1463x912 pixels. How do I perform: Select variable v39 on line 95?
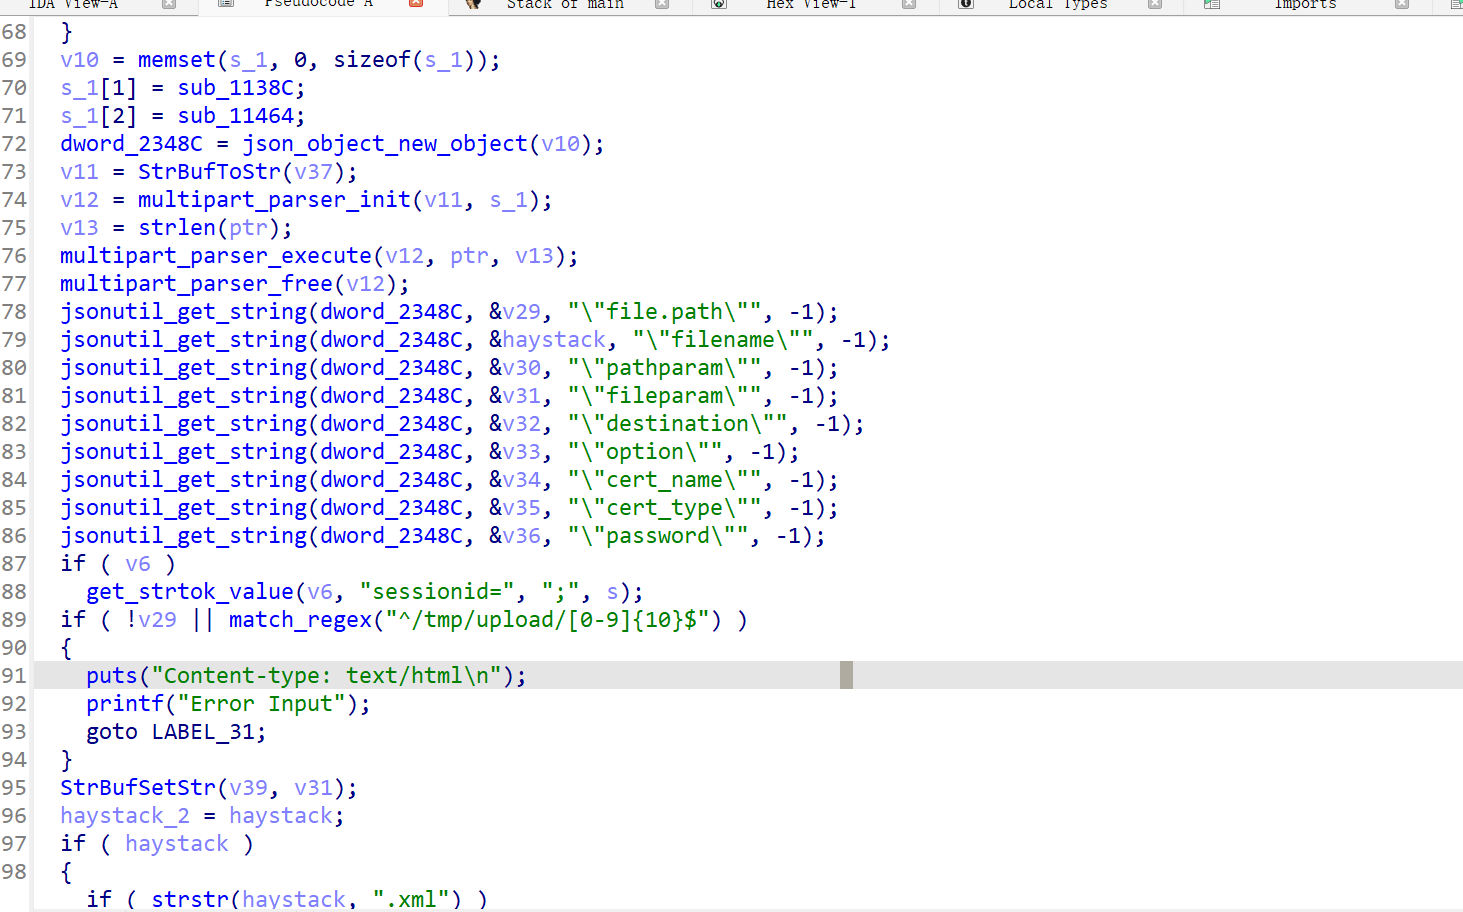248,788
